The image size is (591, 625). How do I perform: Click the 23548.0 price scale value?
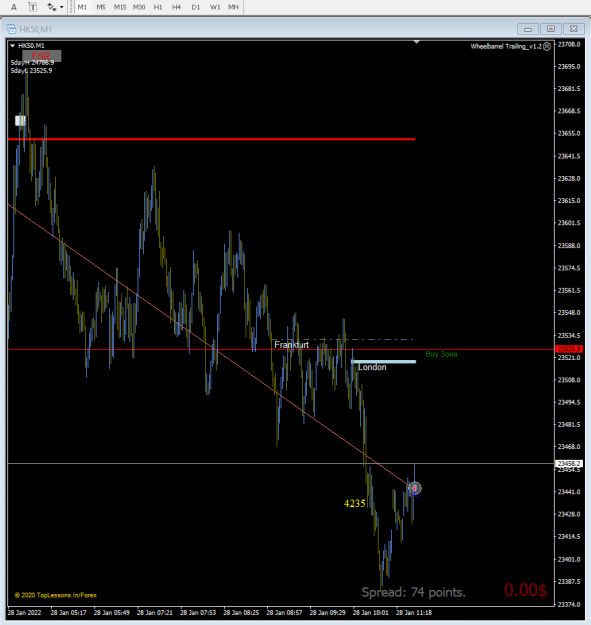click(569, 312)
